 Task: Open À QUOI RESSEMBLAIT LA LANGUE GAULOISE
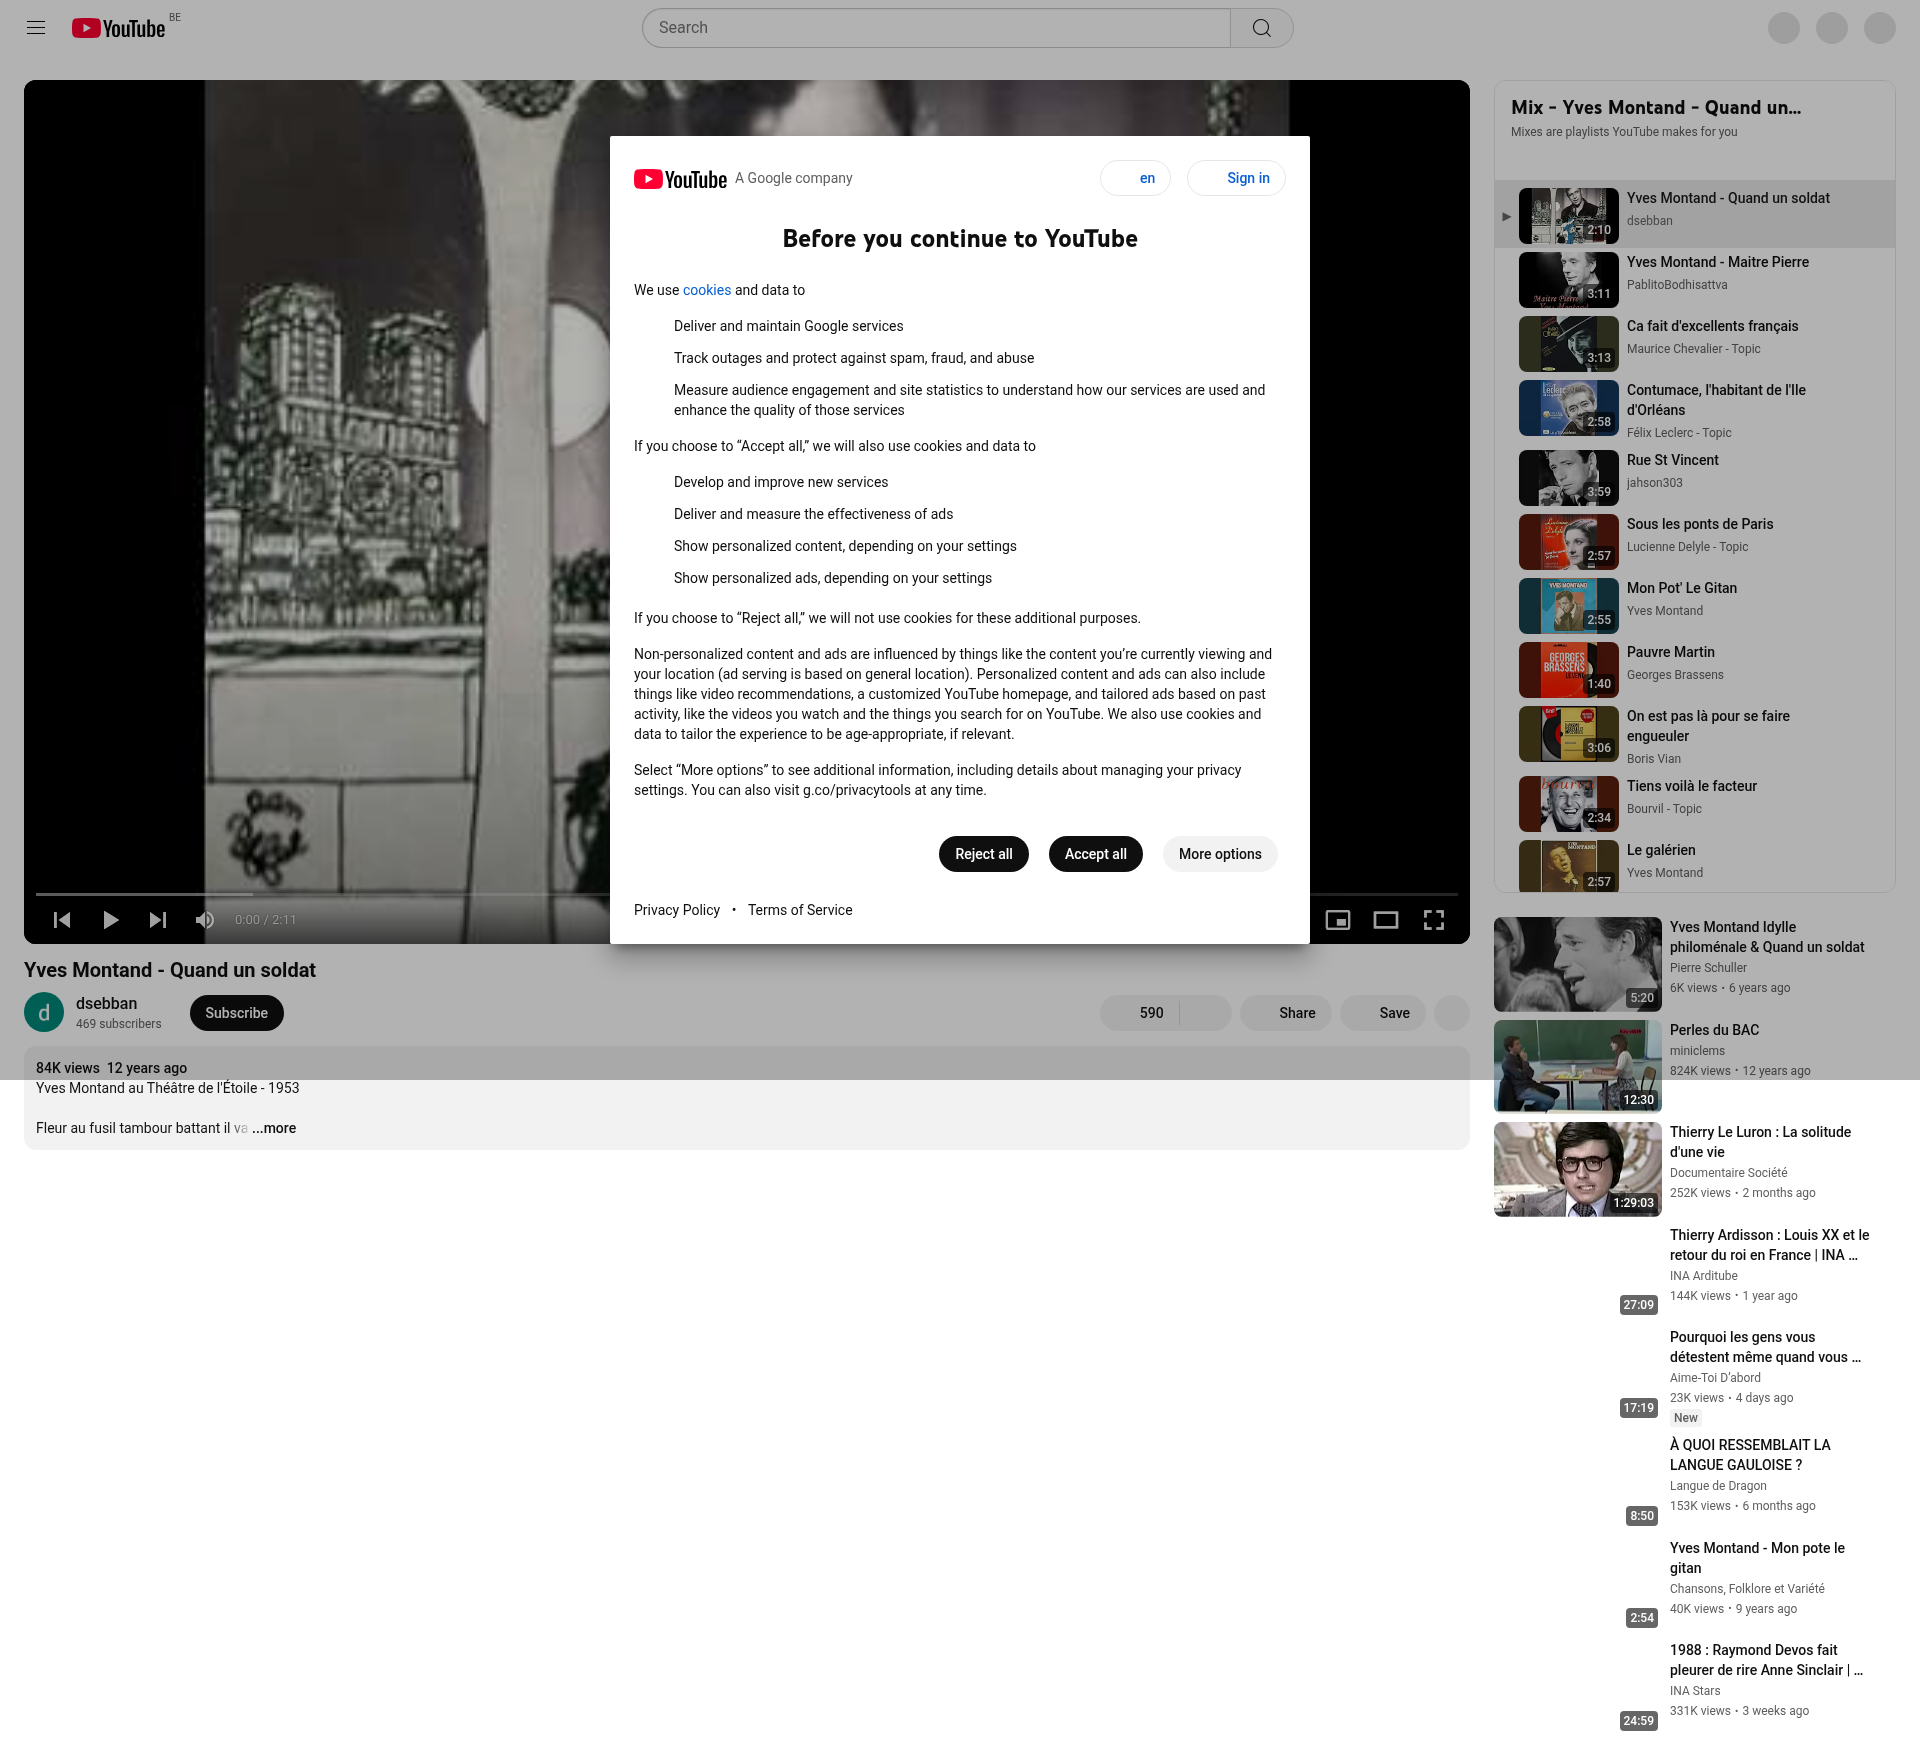[x=1750, y=1455]
